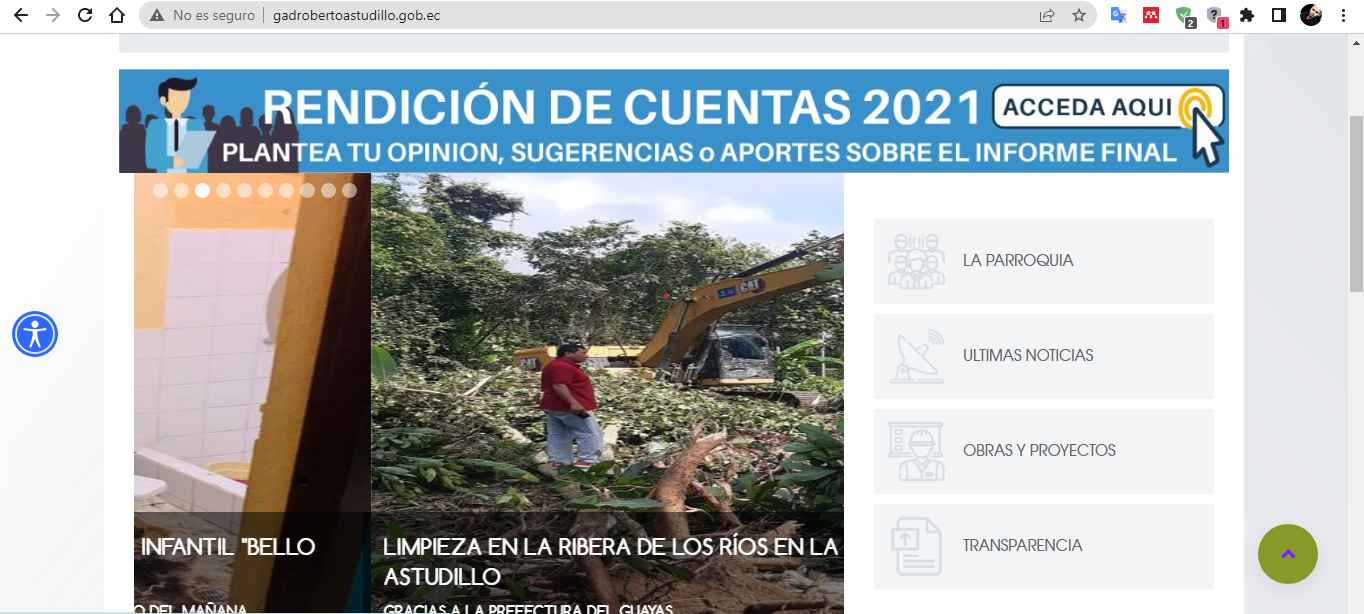
Task: Click the address bar URL field
Action: (x=600, y=15)
